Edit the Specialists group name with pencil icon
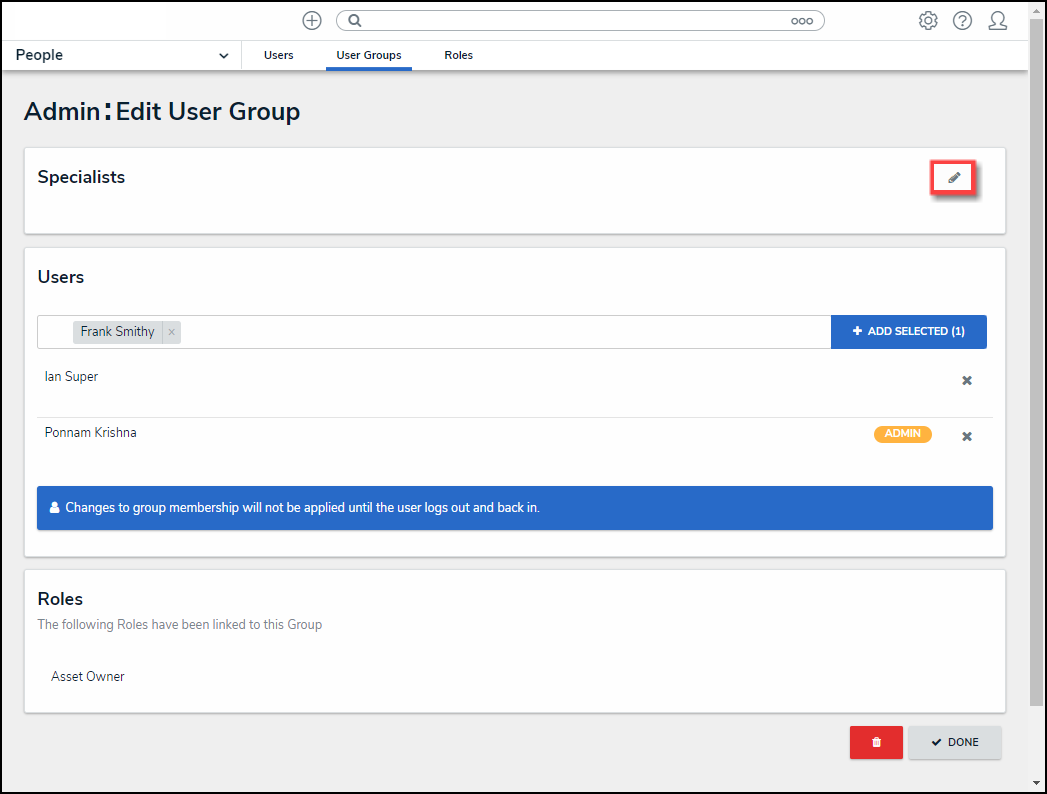Viewport: 1047px width, 794px height. coord(953,178)
